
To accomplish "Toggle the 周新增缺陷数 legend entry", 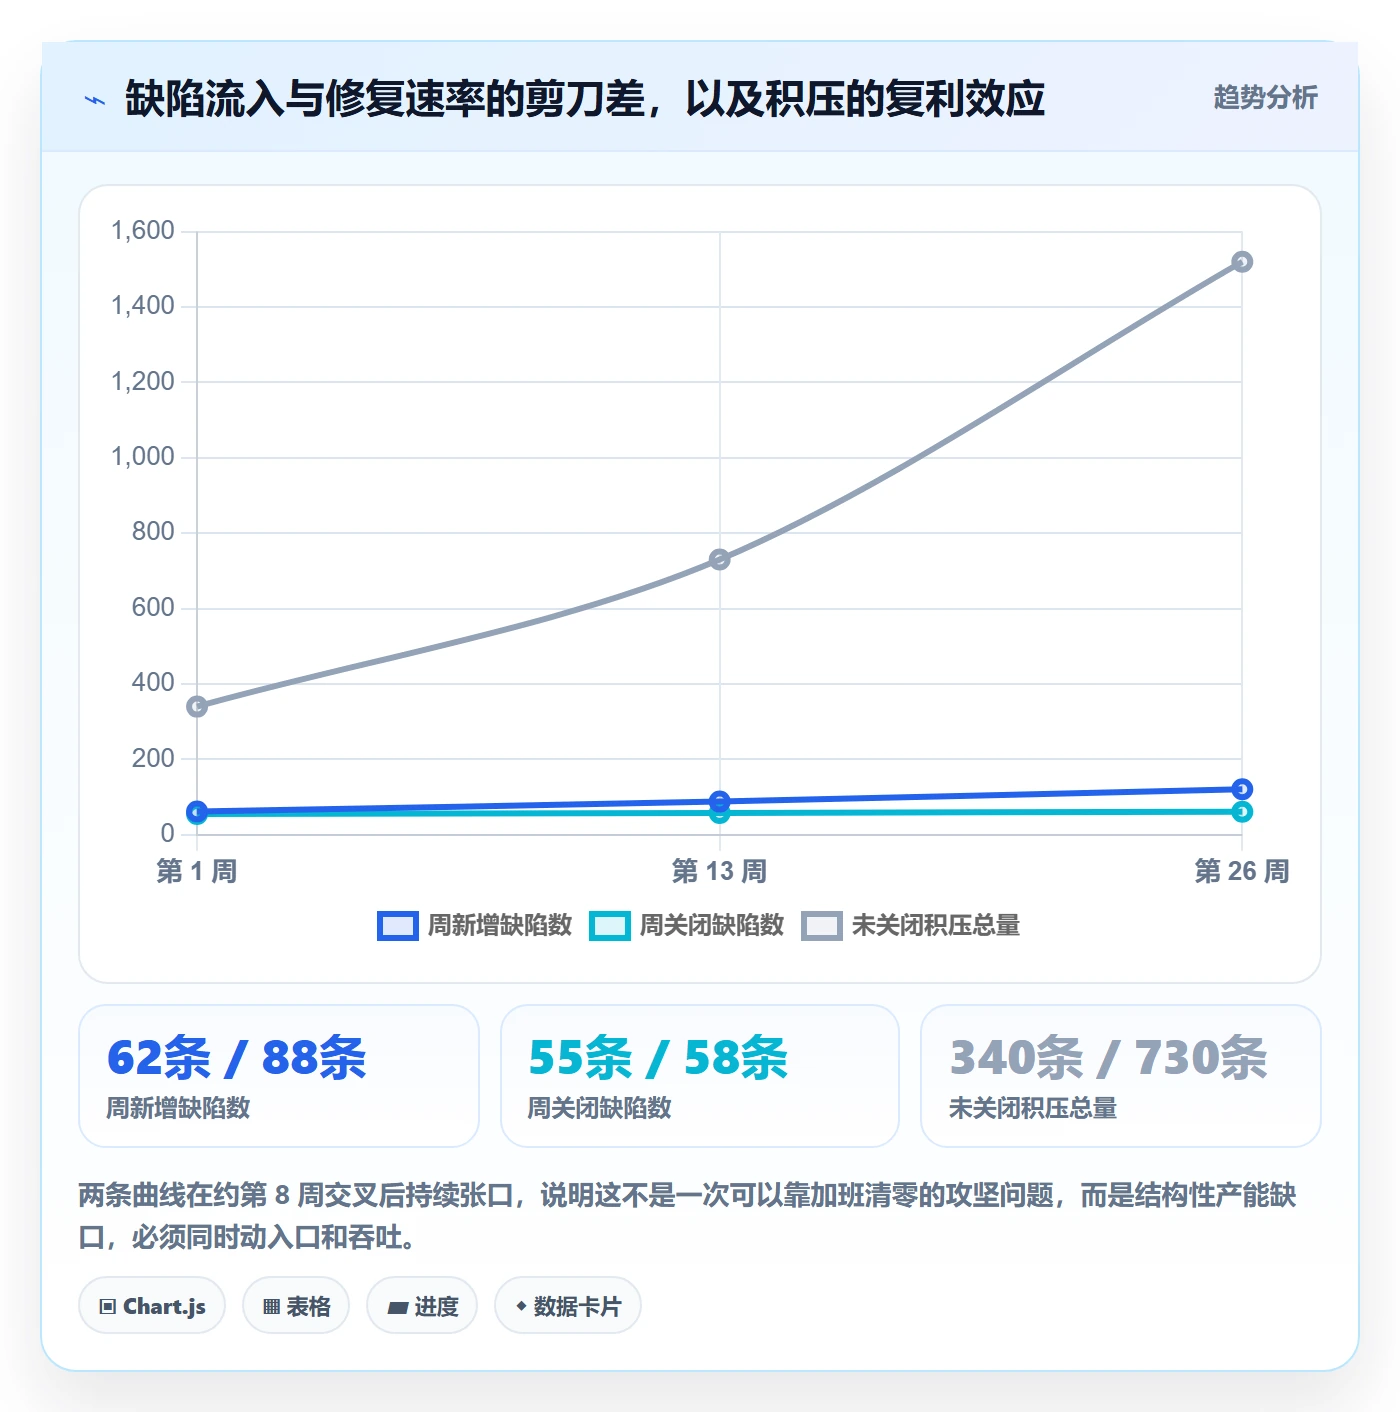I will 474,925.
